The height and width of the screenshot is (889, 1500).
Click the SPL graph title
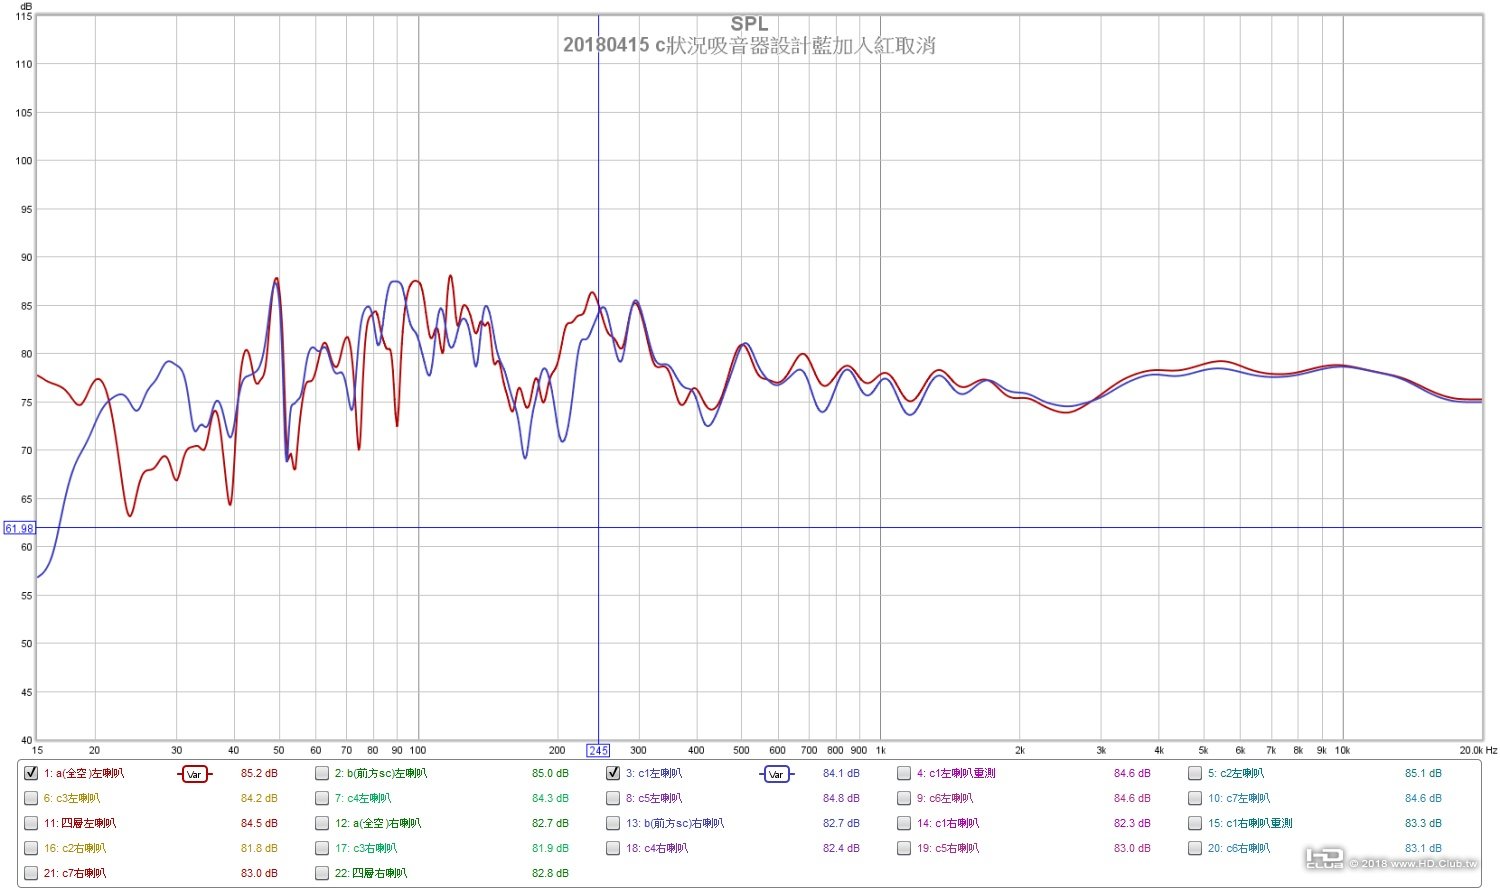[749, 24]
